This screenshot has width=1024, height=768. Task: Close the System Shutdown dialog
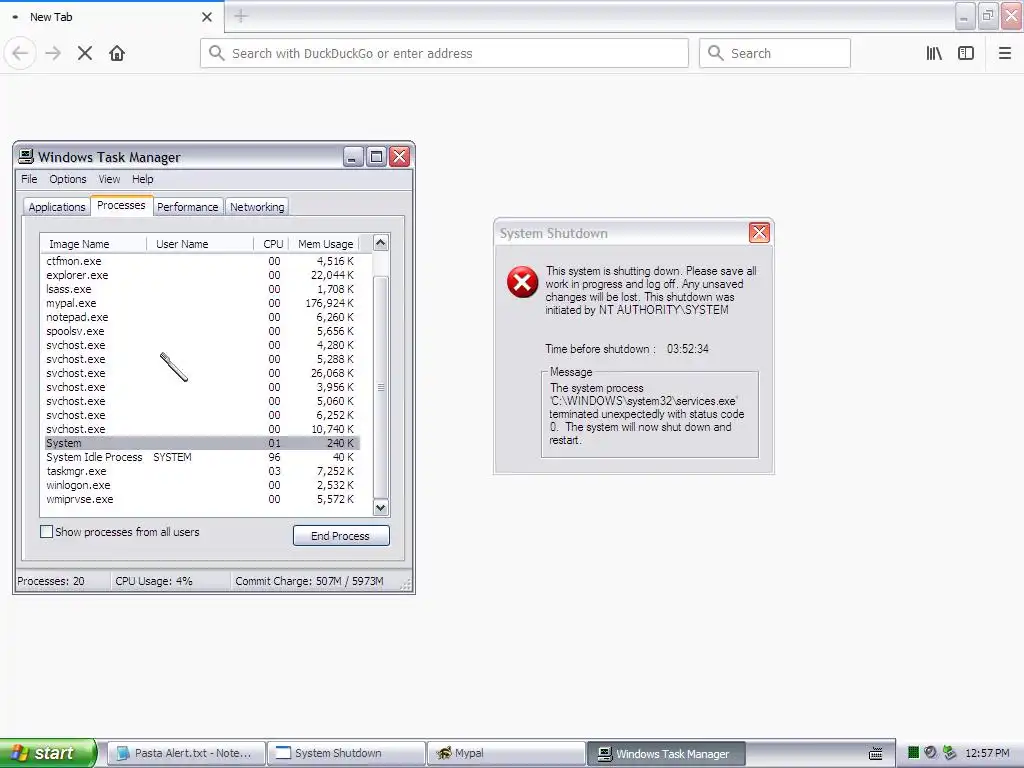coord(759,232)
